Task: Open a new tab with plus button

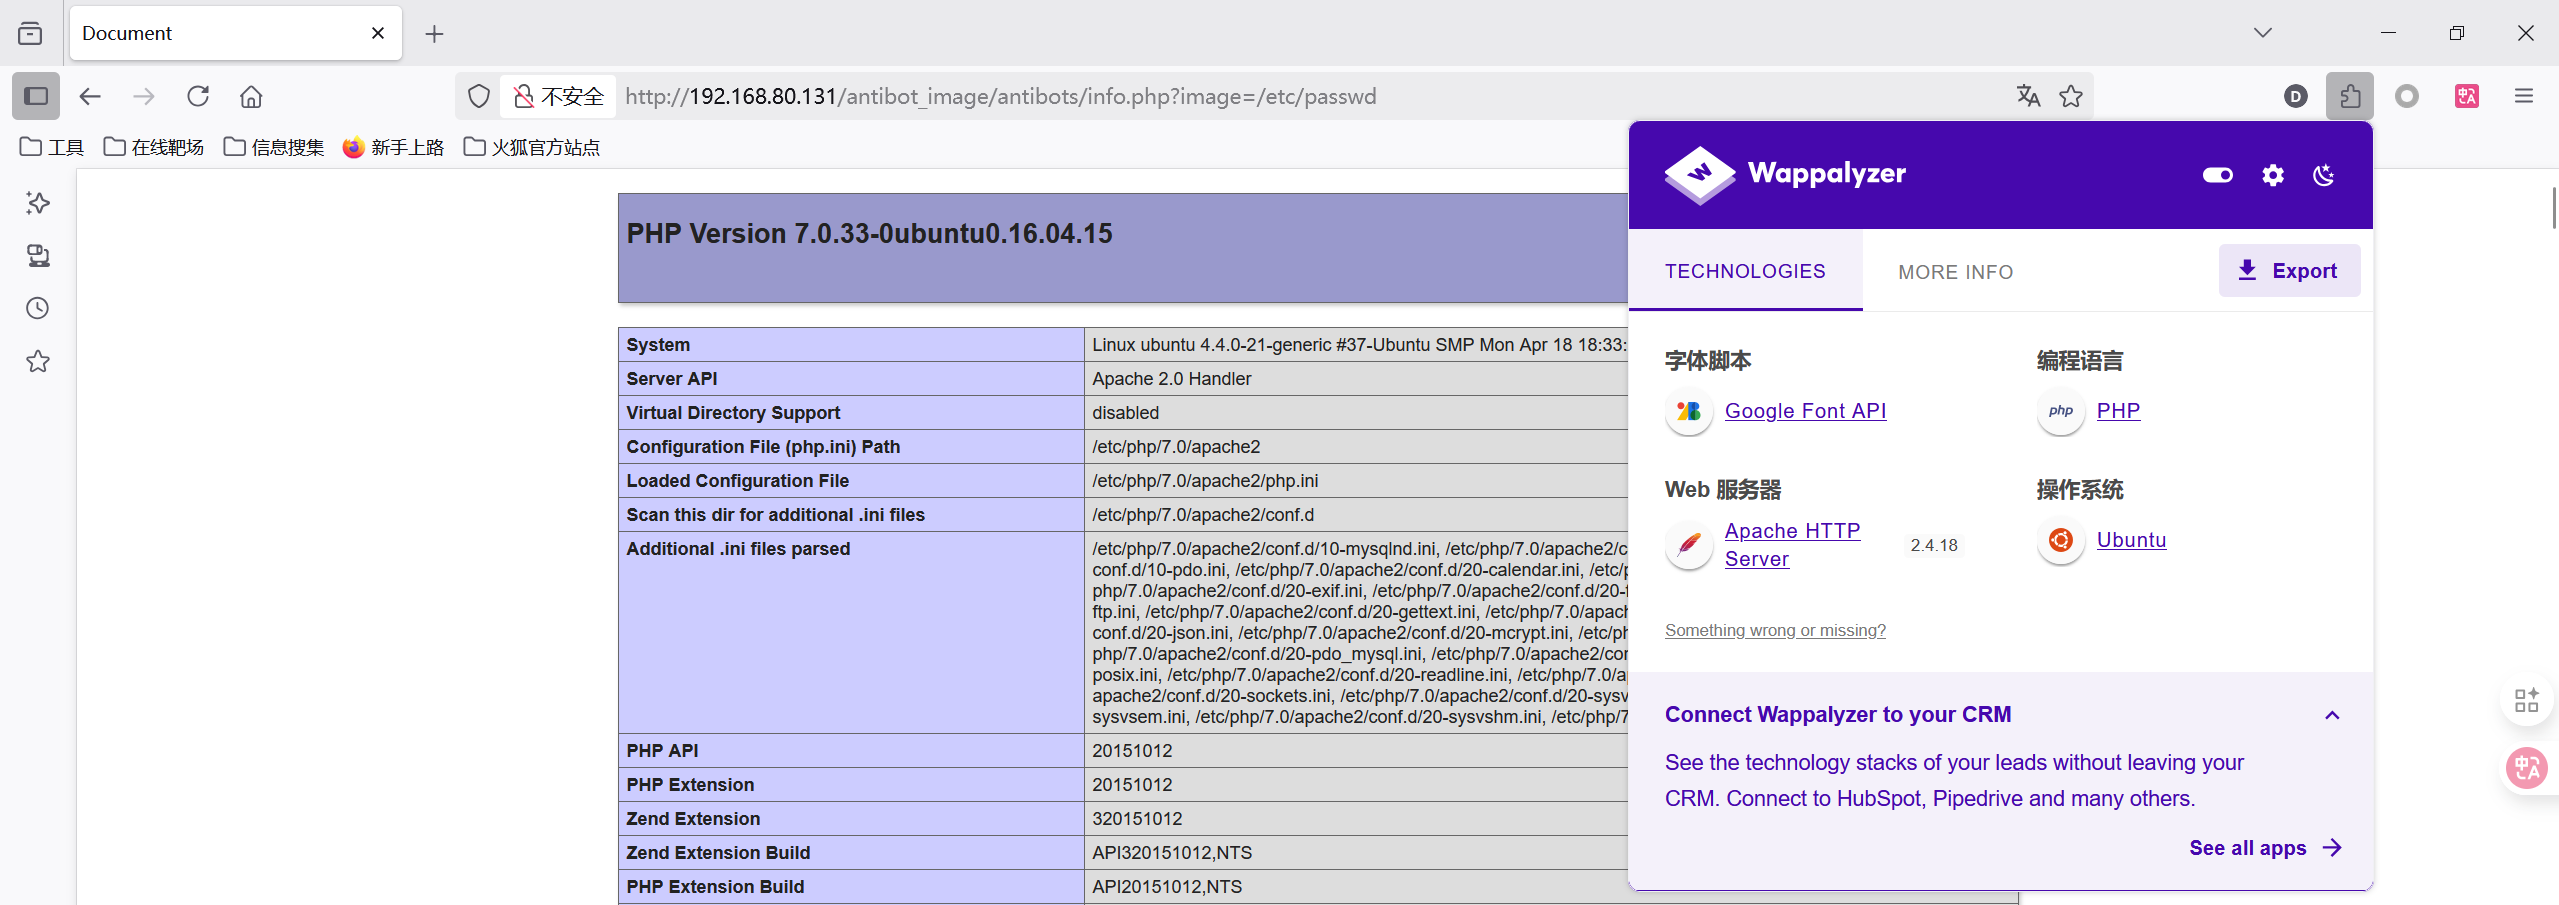Action: [434, 34]
